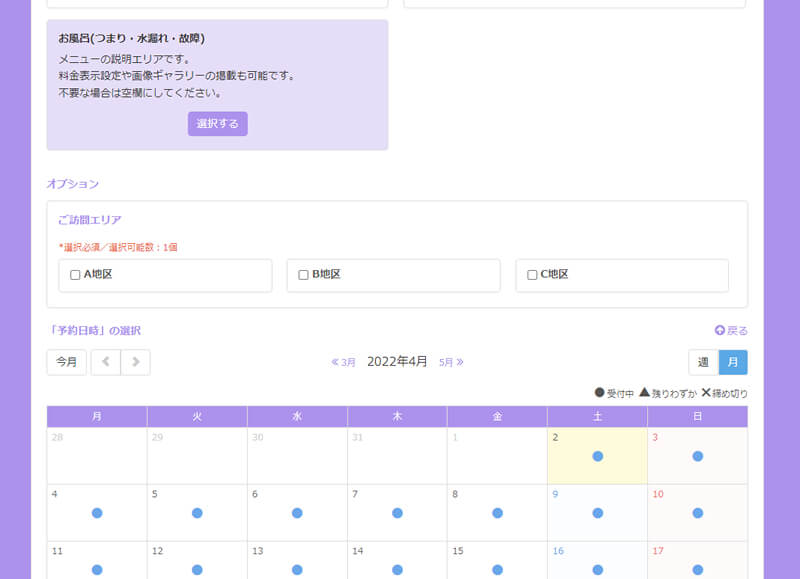Click the 今月 button
Image resolution: width=800 pixels, height=579 pixels.
[66, 362]
